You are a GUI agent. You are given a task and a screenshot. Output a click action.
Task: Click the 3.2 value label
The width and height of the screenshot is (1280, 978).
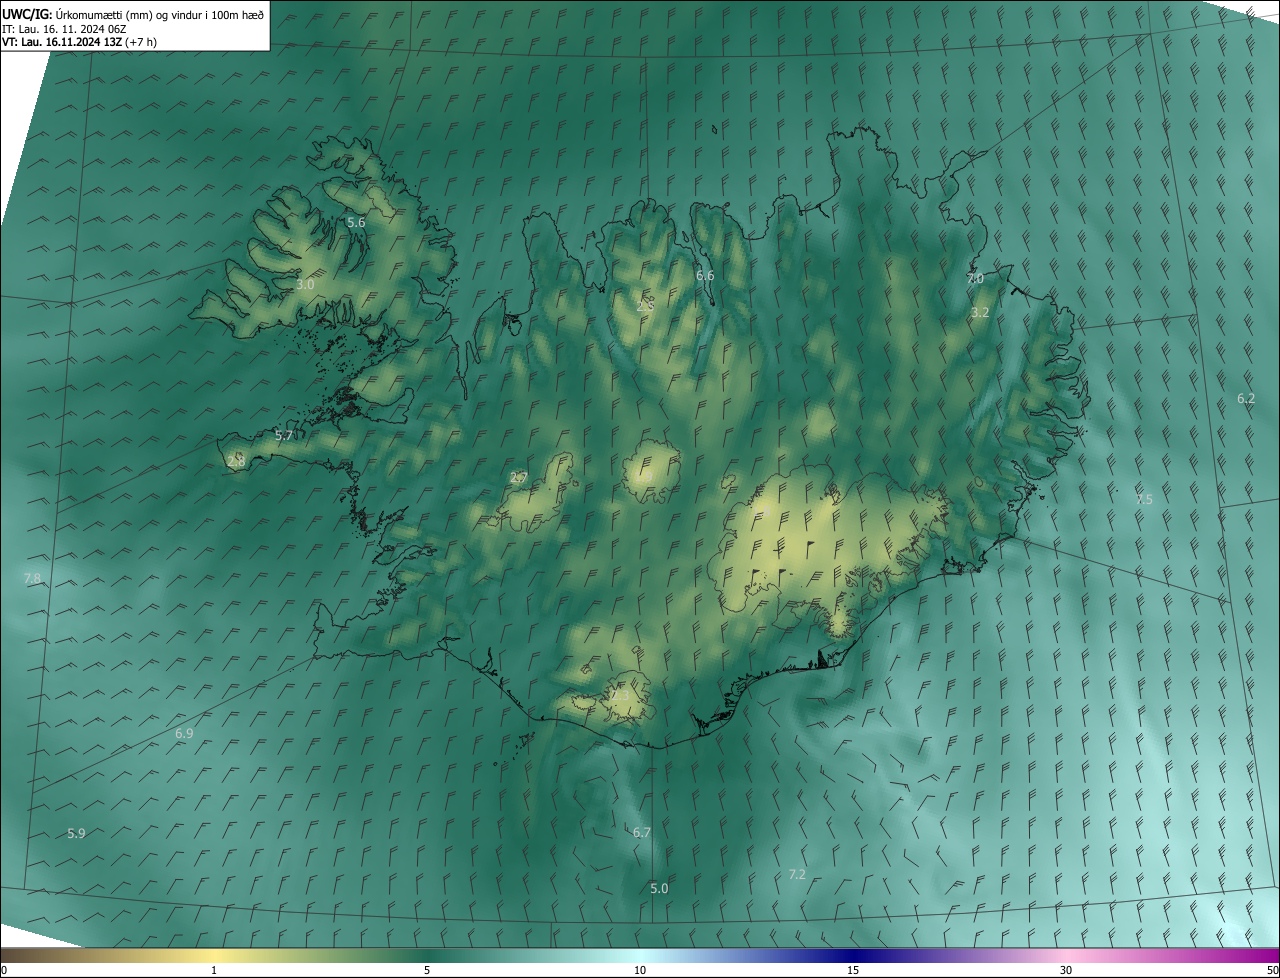(980, 313)
